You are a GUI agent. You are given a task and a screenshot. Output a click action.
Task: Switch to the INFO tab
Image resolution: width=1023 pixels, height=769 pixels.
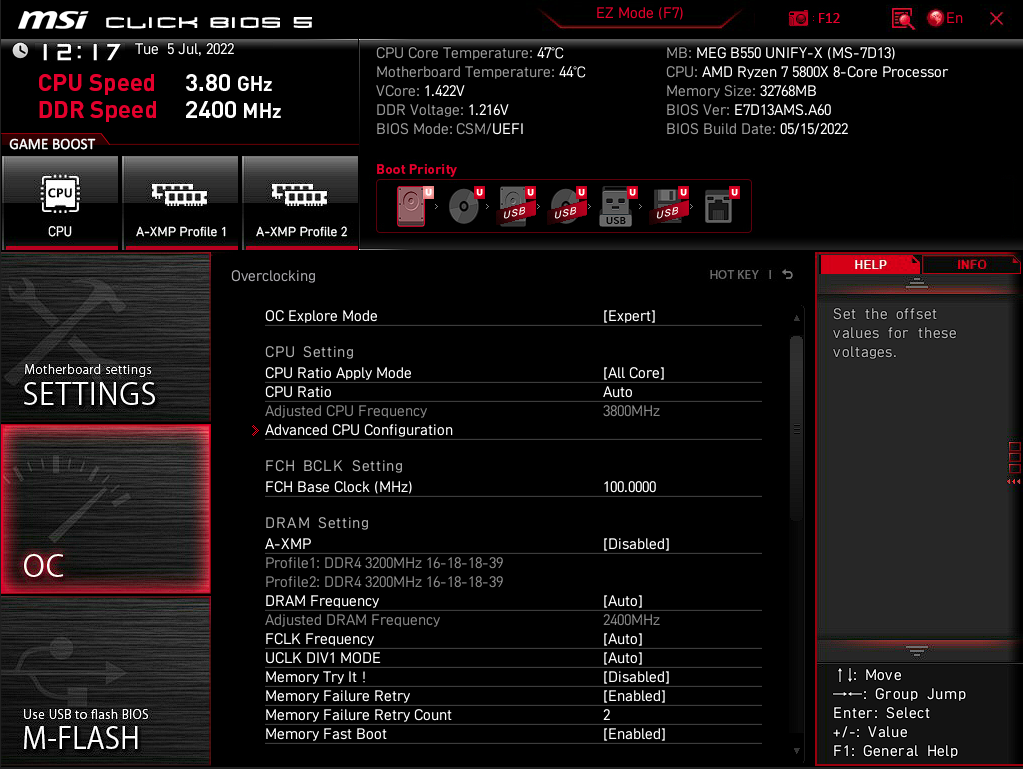click(971, 264)
